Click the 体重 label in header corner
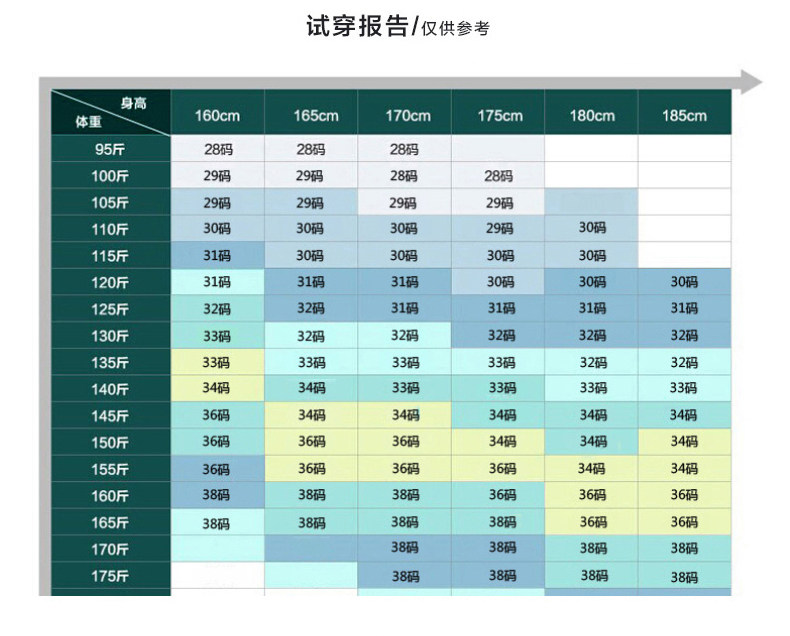Screen dimensions: 790x636 pyautogui.click(x=89, y=121)
